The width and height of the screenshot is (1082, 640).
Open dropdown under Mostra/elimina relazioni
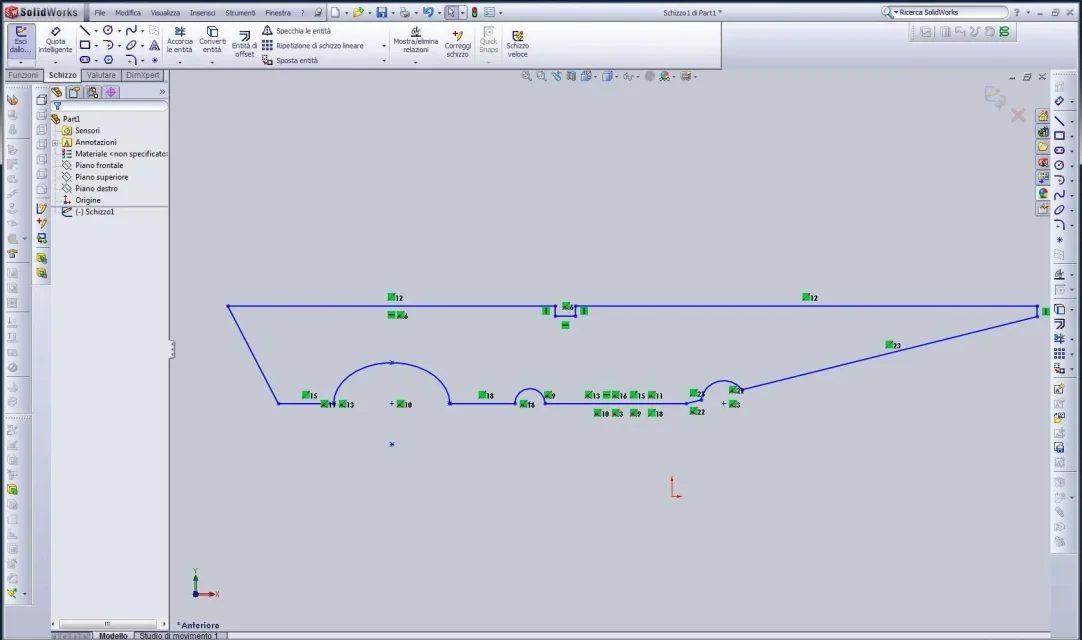pos(415,63)
